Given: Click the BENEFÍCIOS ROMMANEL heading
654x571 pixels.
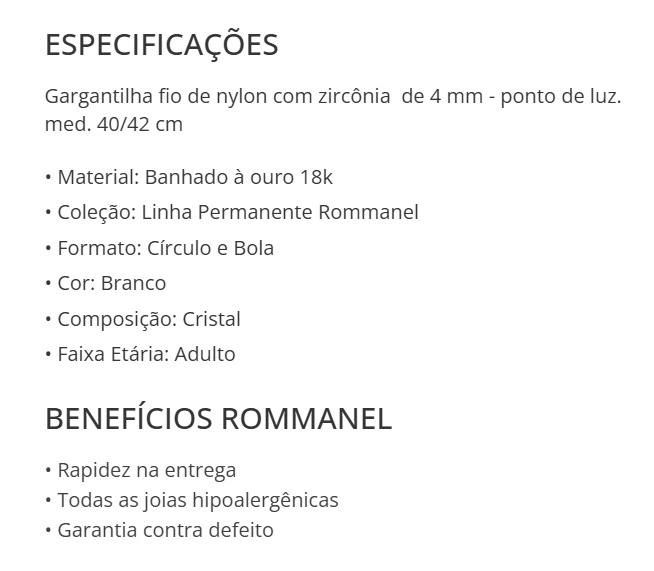Looking at the screenshot, I should coord(218,418).
